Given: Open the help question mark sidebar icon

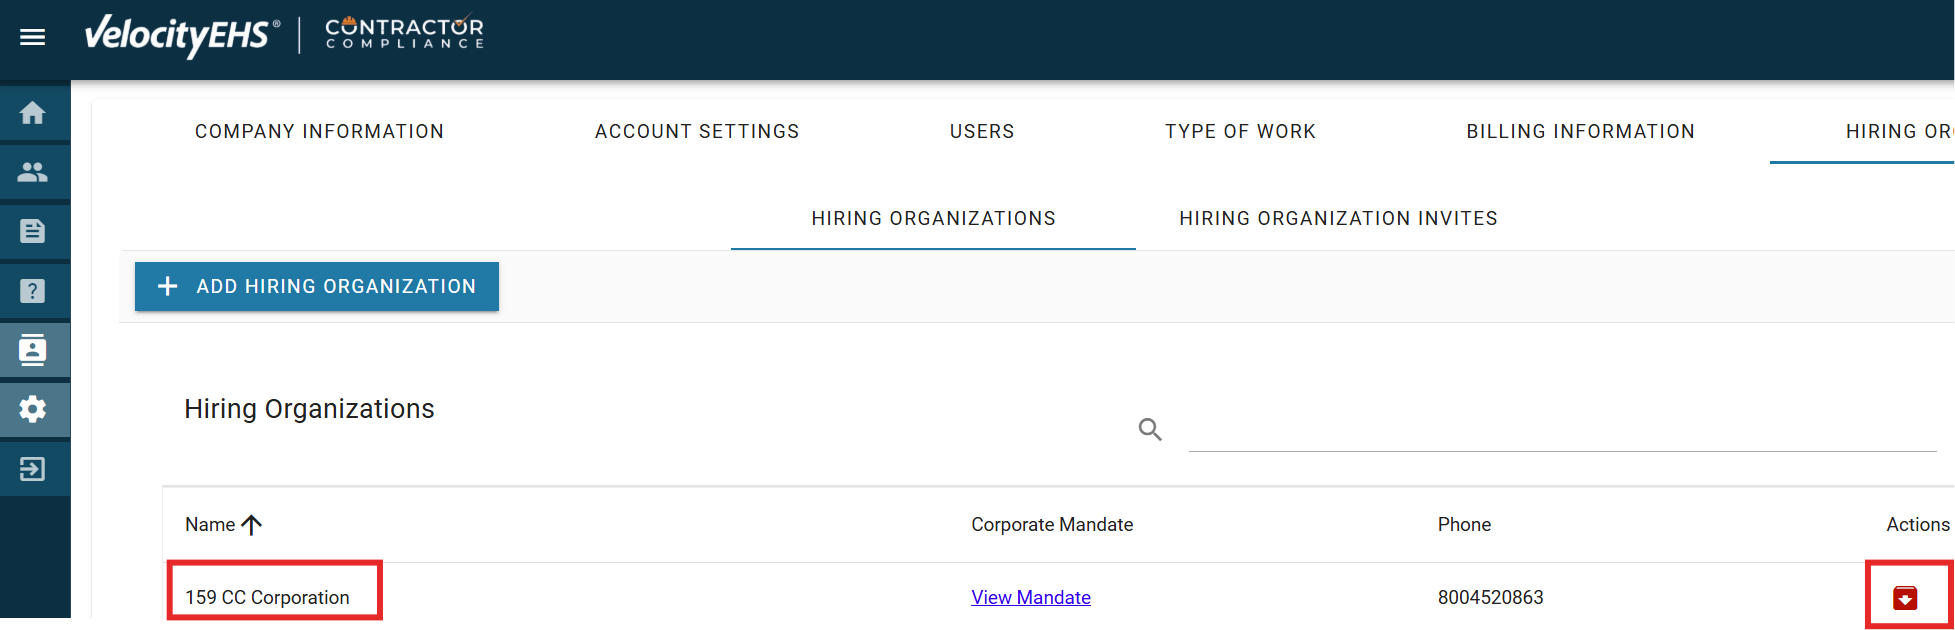Looking at the screenshot, I should click(33, 291).
